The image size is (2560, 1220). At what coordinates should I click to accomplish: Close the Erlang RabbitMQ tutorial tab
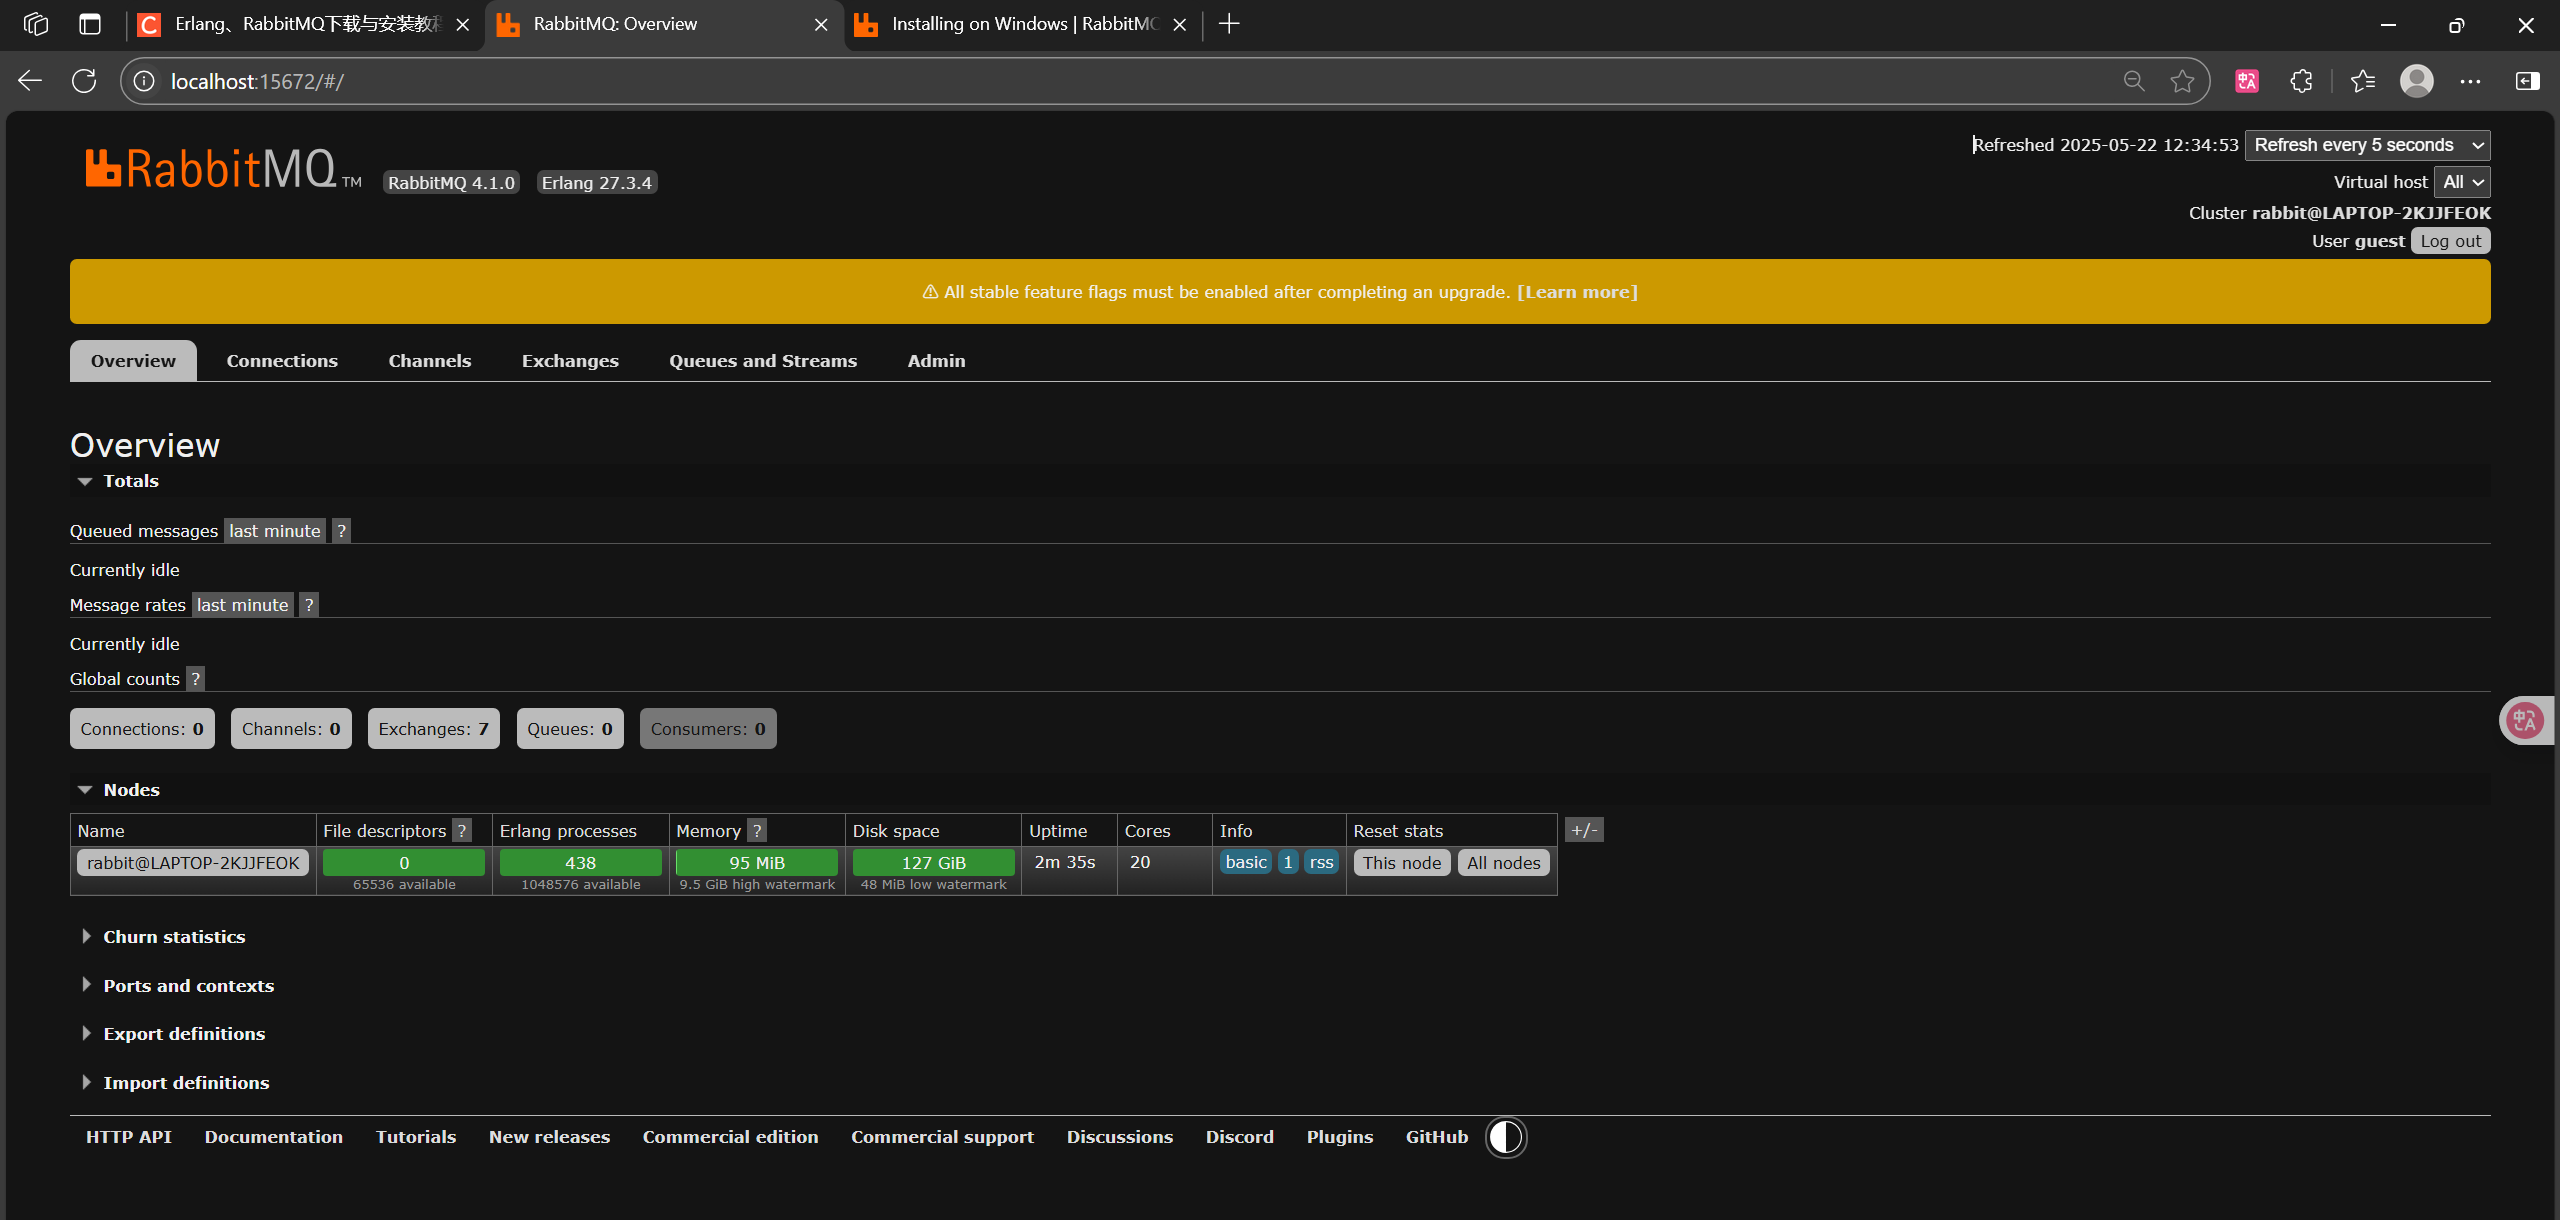pos(462,25)
